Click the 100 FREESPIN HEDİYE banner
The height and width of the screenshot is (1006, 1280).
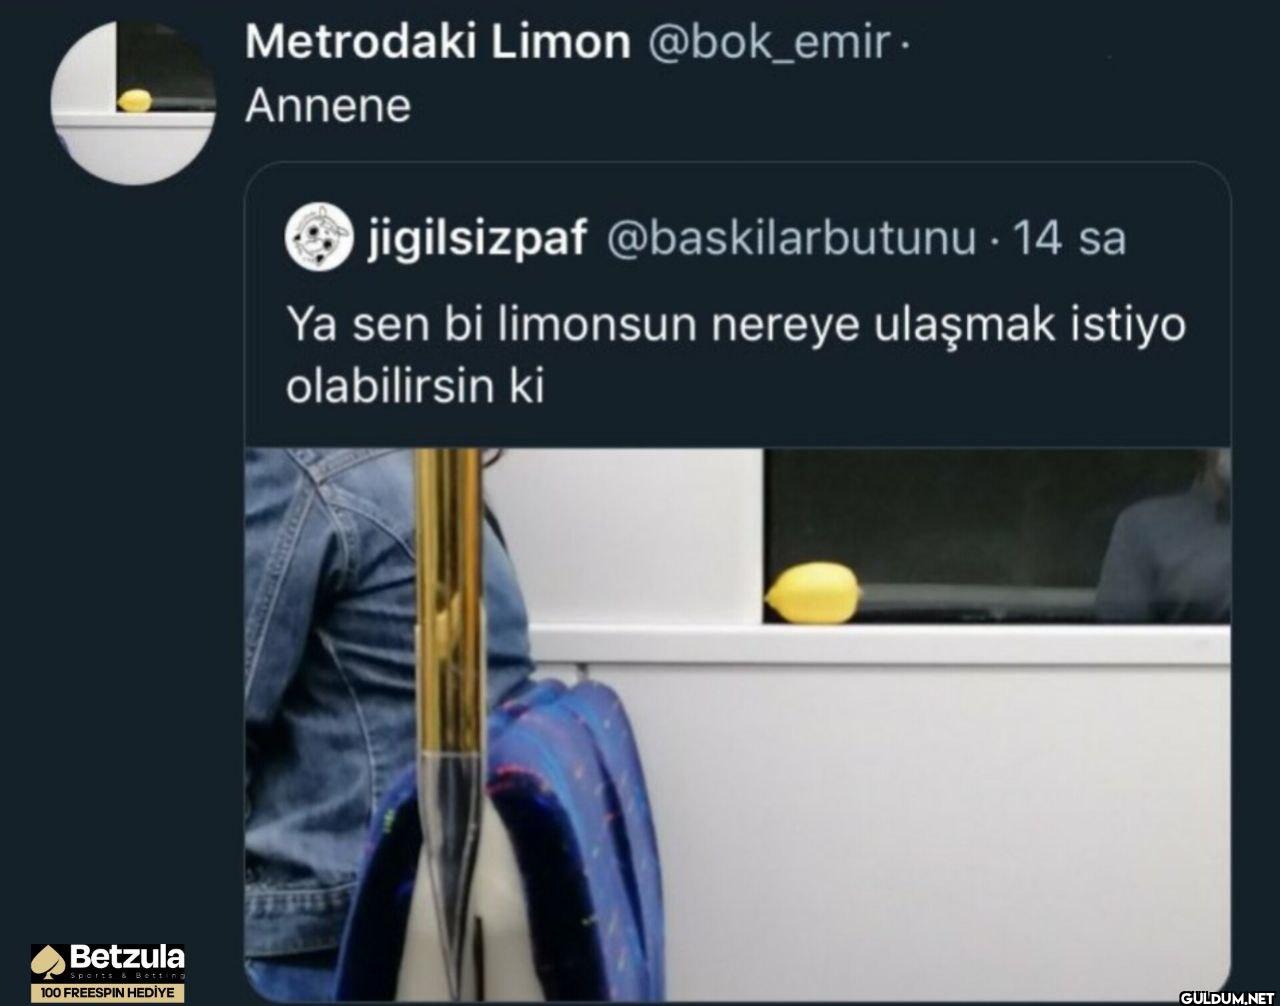(x=108, y=993)
